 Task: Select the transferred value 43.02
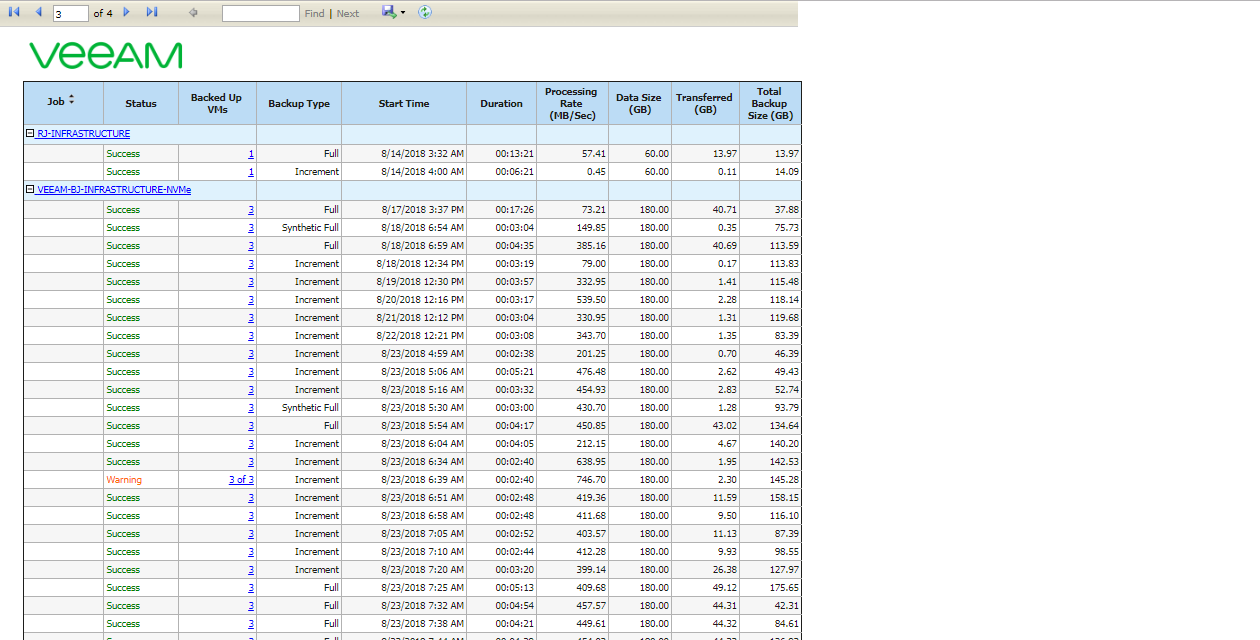[724, 426]
